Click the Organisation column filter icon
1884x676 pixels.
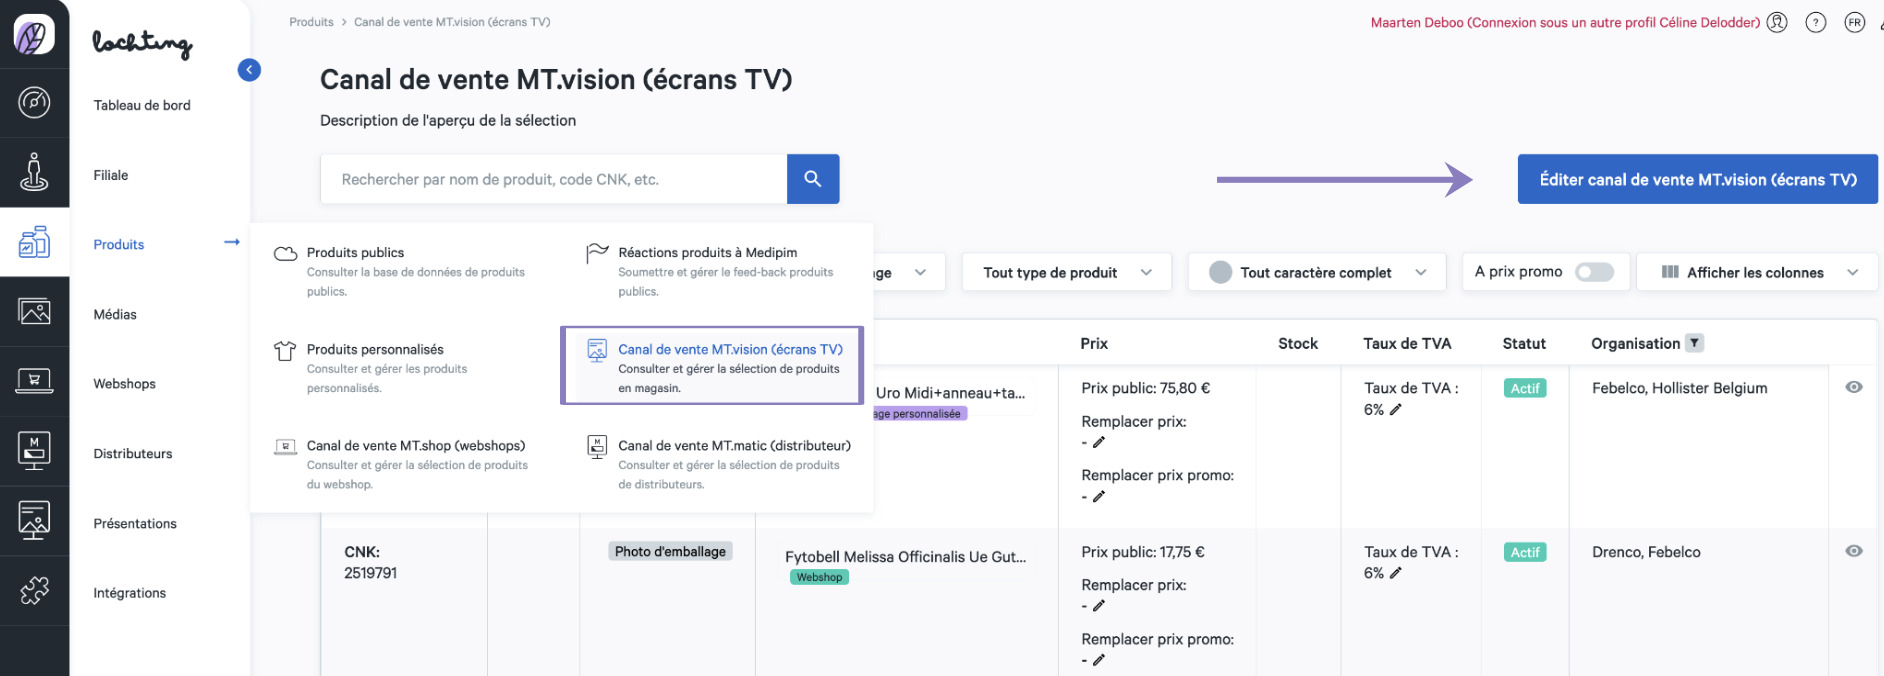click(x=1694, y=343)
